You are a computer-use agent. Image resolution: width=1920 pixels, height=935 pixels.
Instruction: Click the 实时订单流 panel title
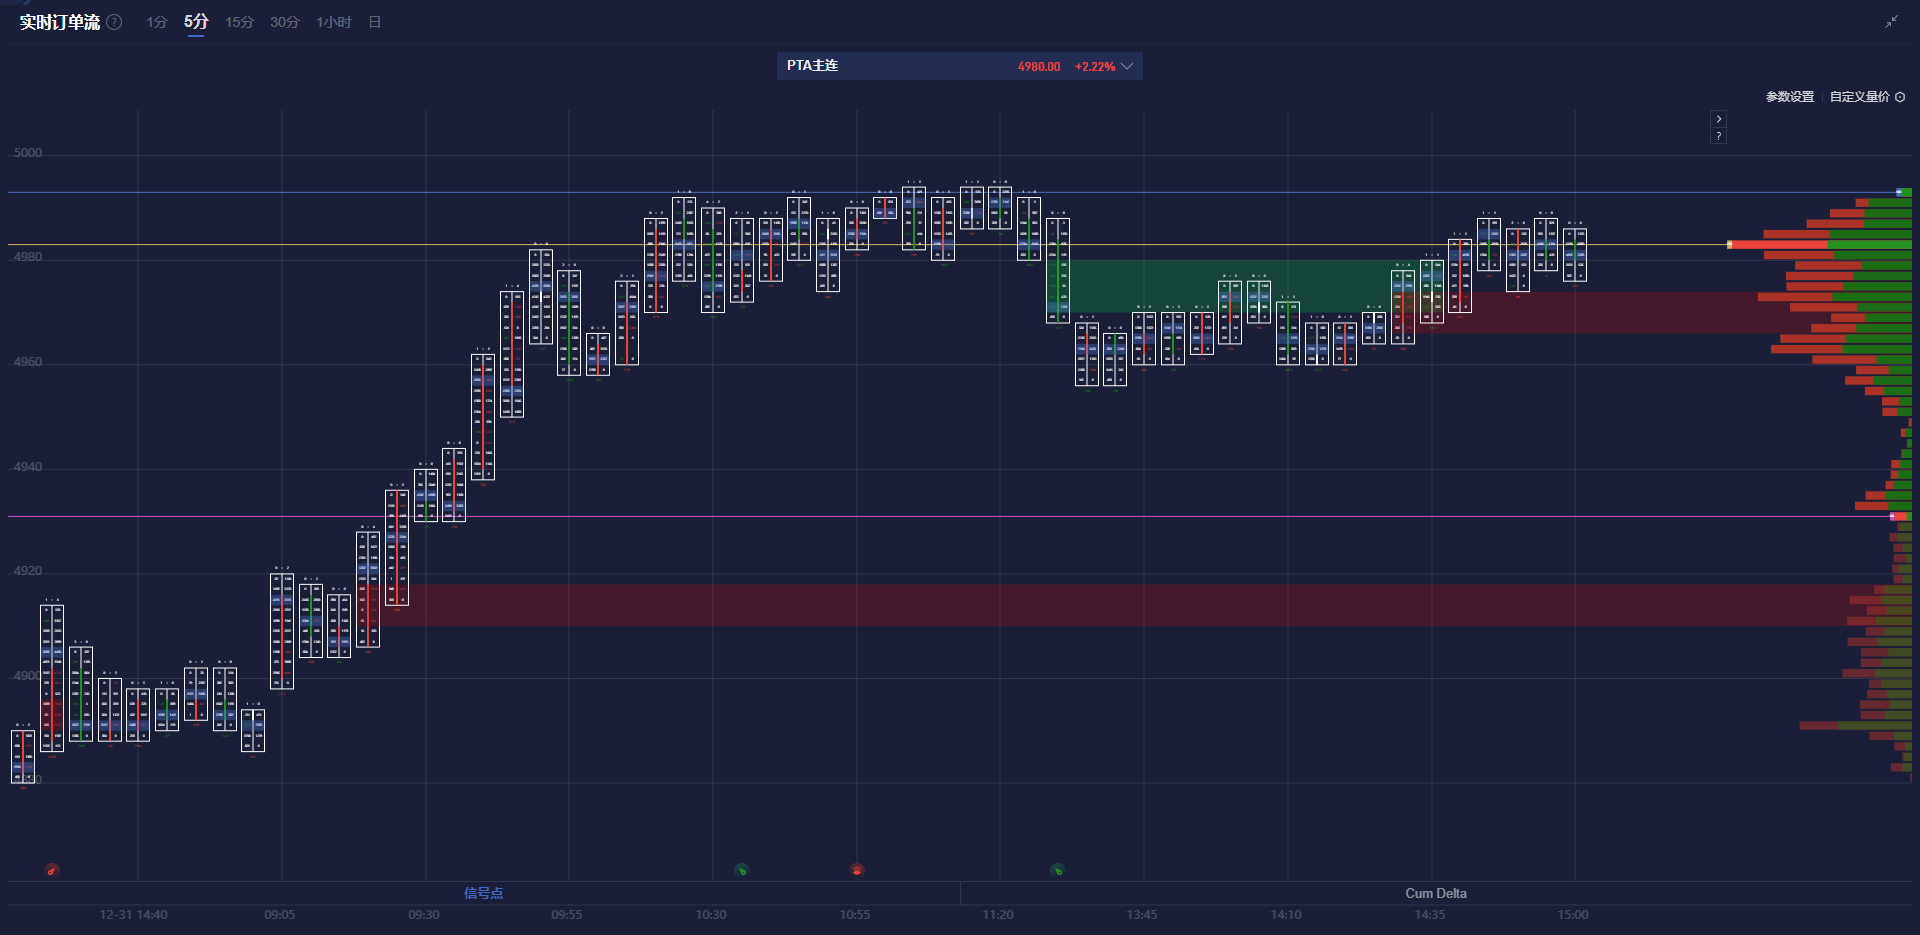pos(60,22)
